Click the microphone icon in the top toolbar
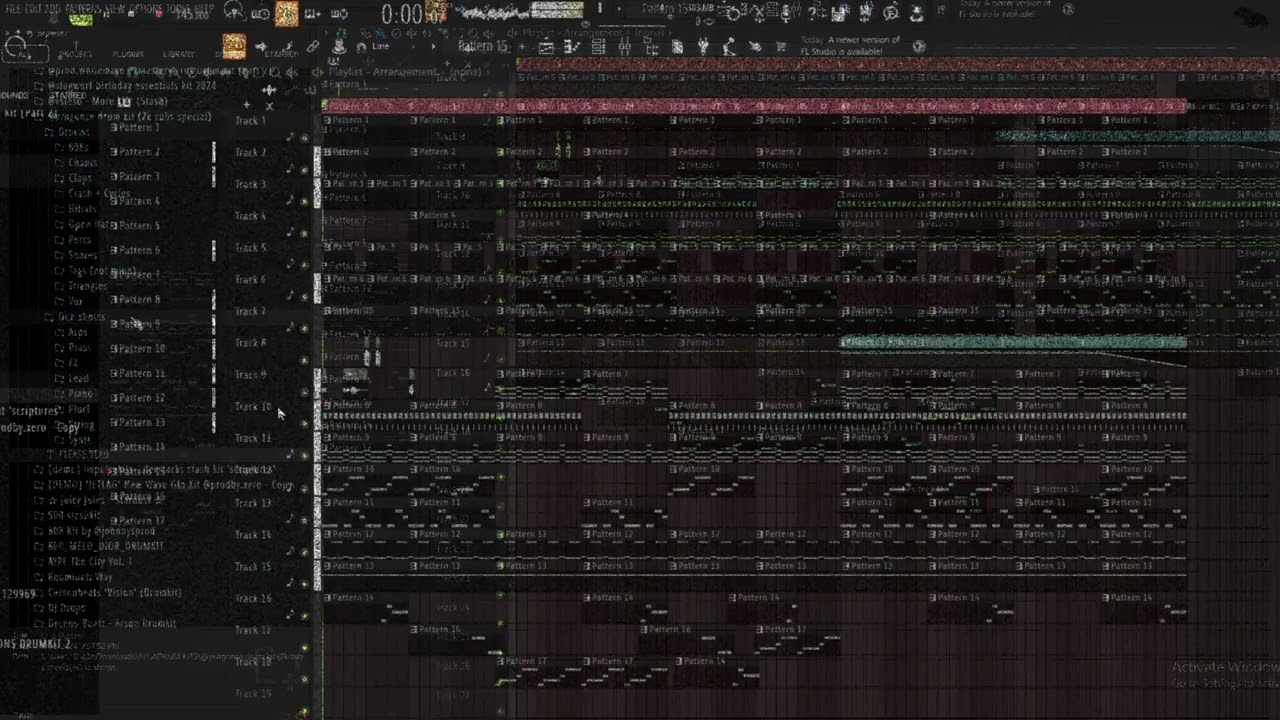The image size is (1280, 720). (x=787, y=13)
